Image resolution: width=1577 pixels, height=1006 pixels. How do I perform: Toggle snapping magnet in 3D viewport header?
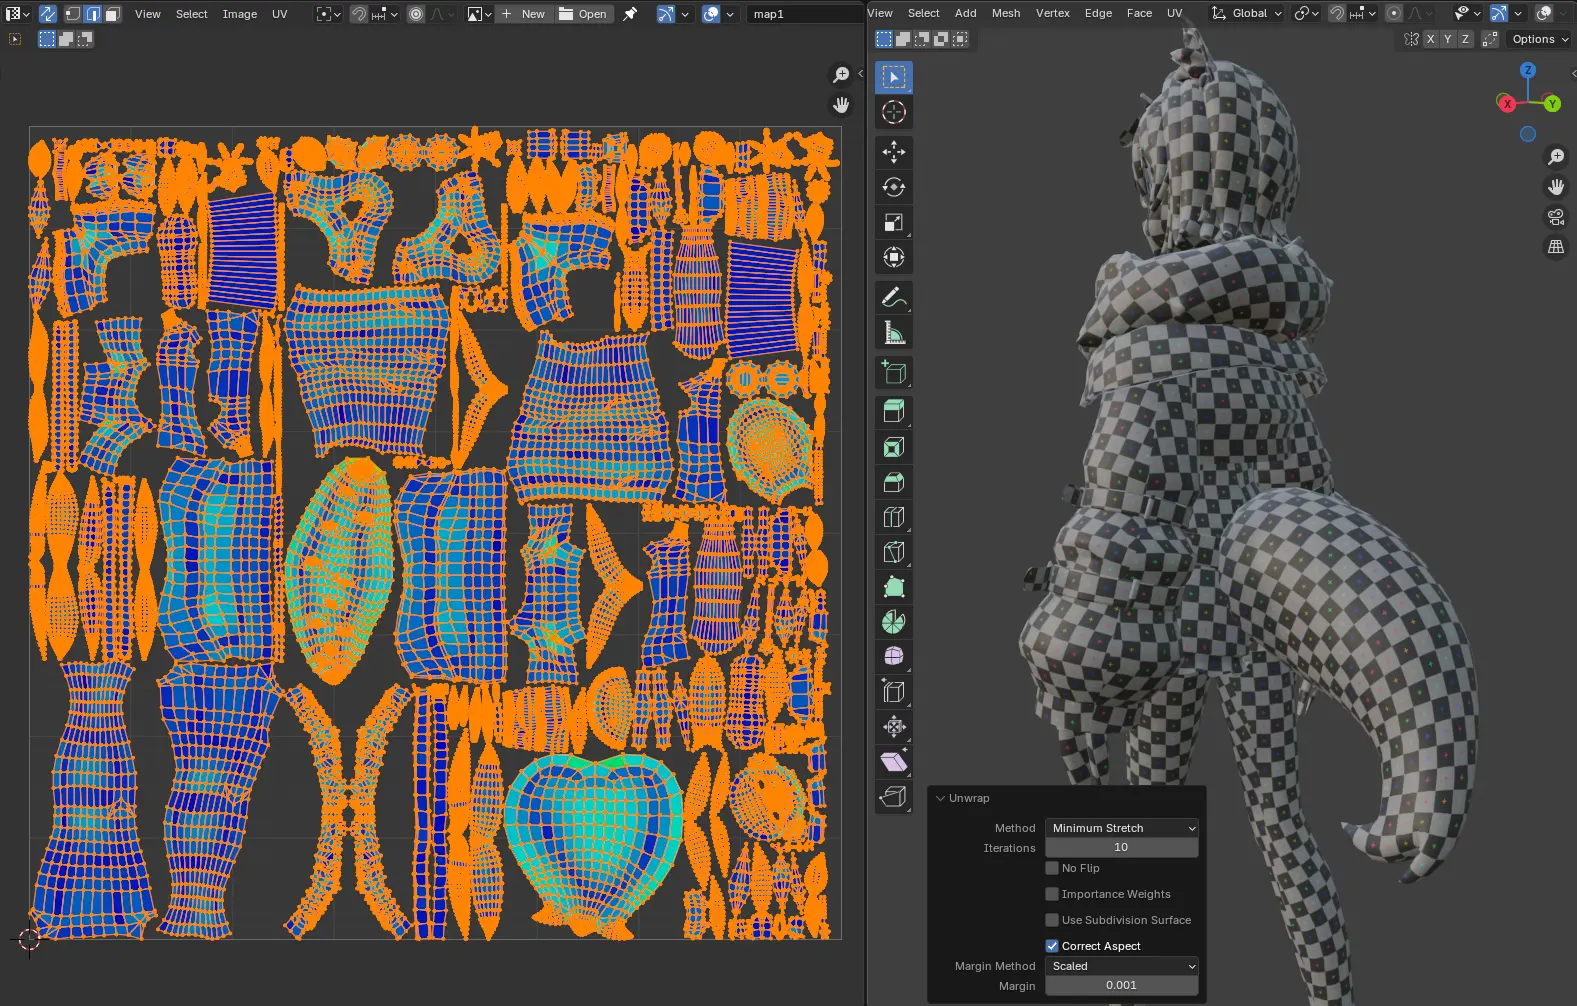click(1336, 13)
